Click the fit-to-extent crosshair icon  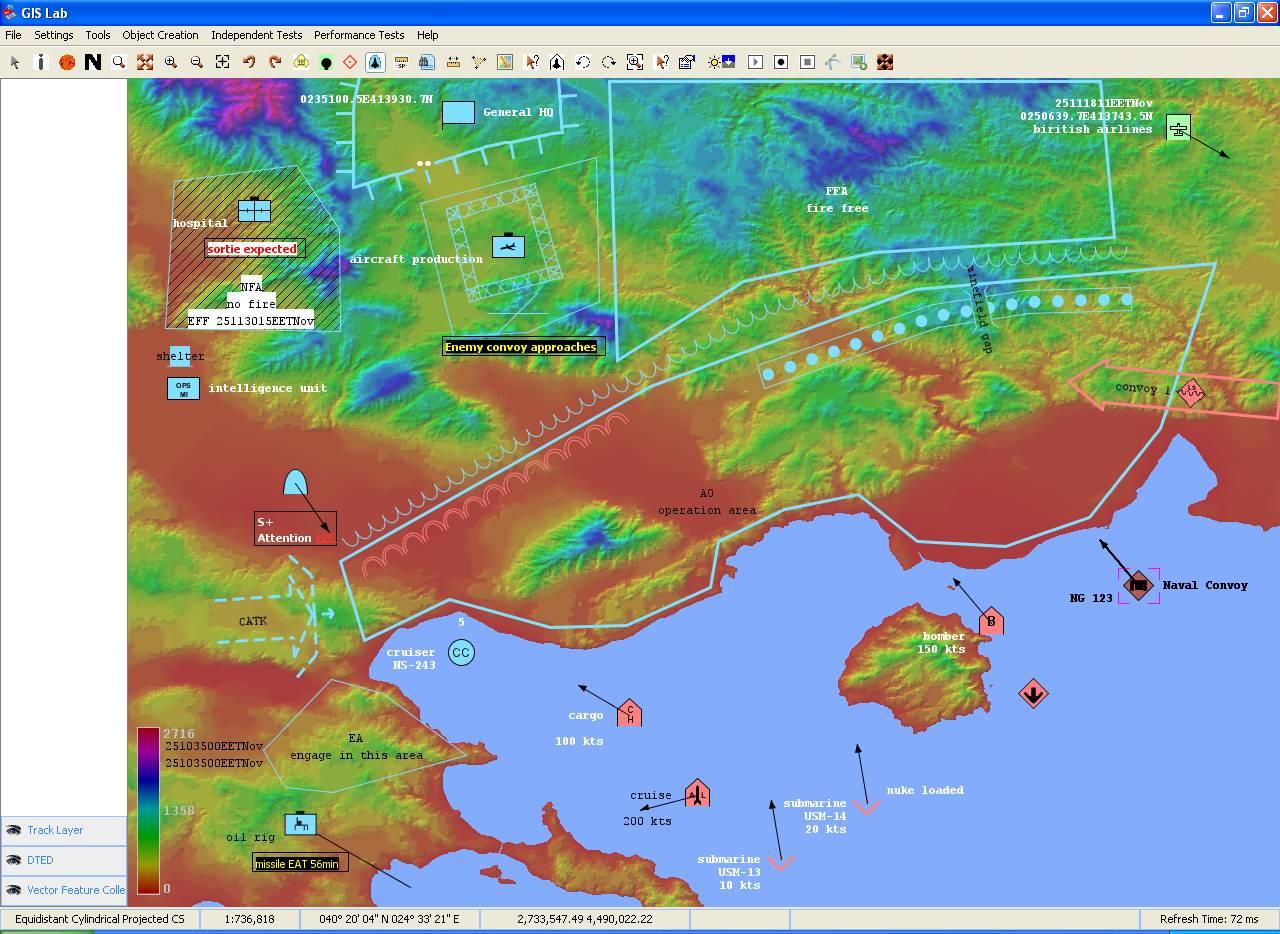click(223, 62)
